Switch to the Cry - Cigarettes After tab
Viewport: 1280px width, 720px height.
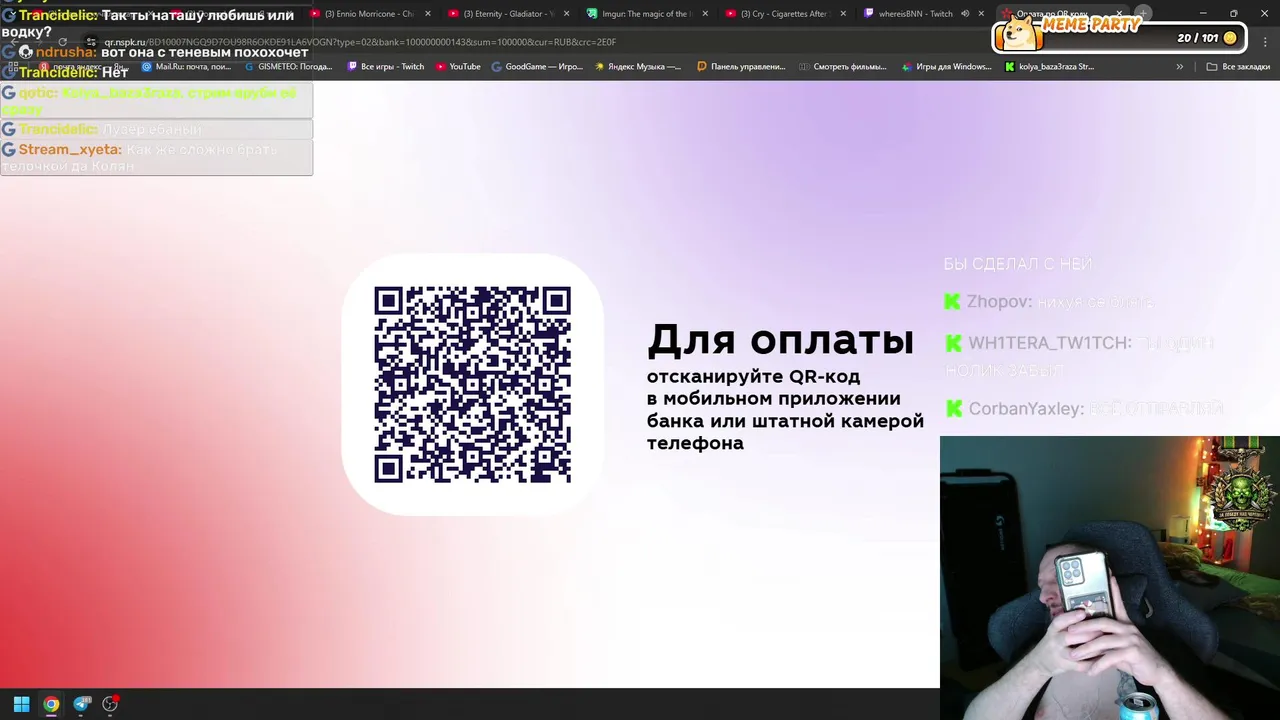785,14
